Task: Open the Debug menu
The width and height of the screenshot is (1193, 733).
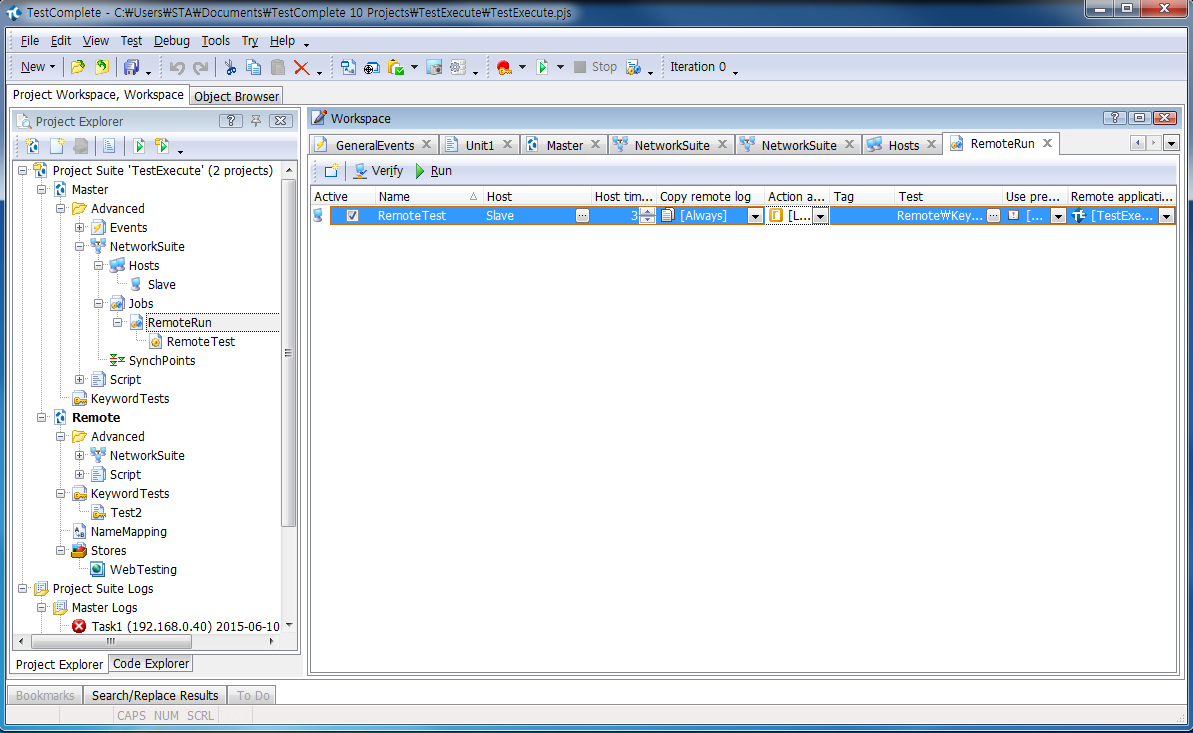Action: coord(171,41)
